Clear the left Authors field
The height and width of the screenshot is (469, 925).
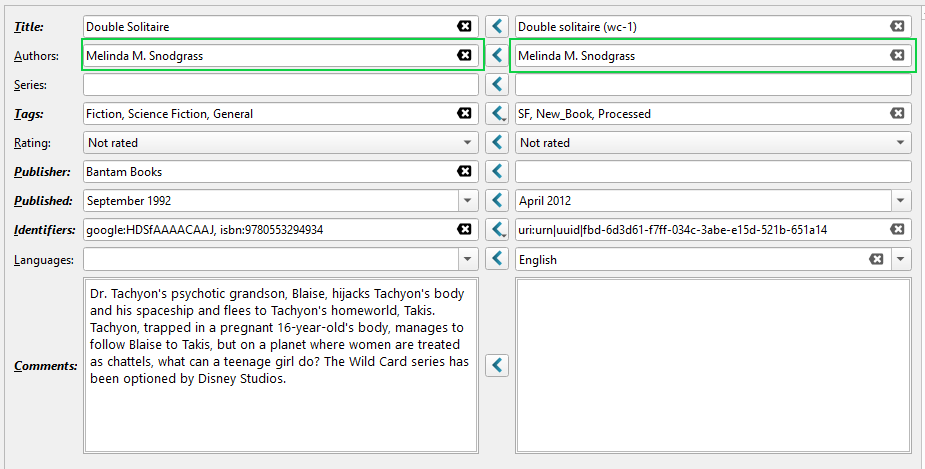[464, 55]
